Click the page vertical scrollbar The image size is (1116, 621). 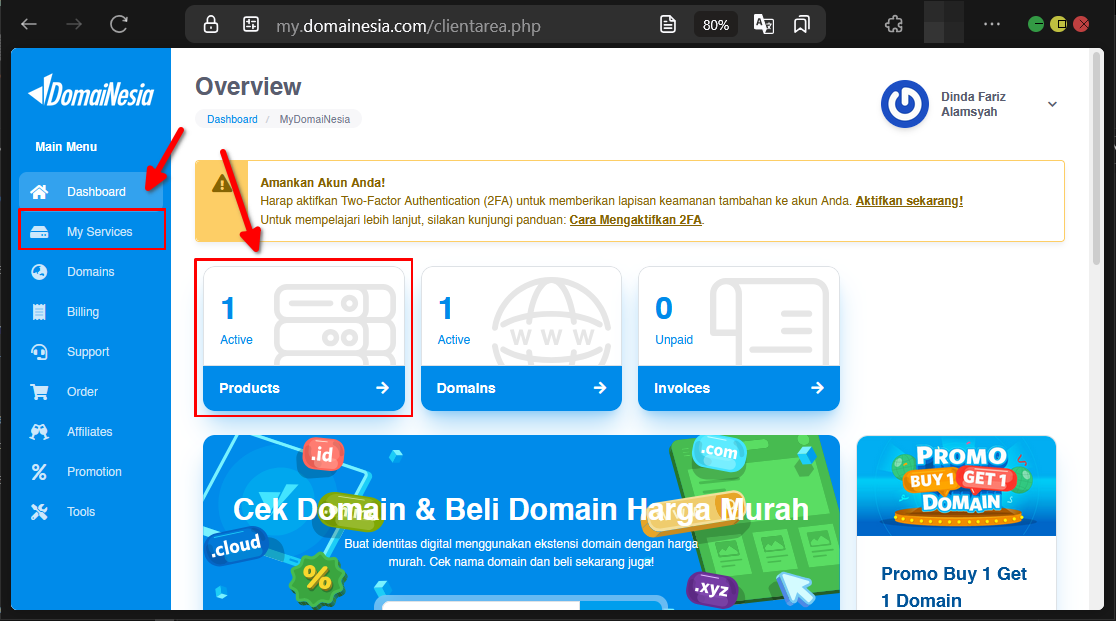[1097, 160]
